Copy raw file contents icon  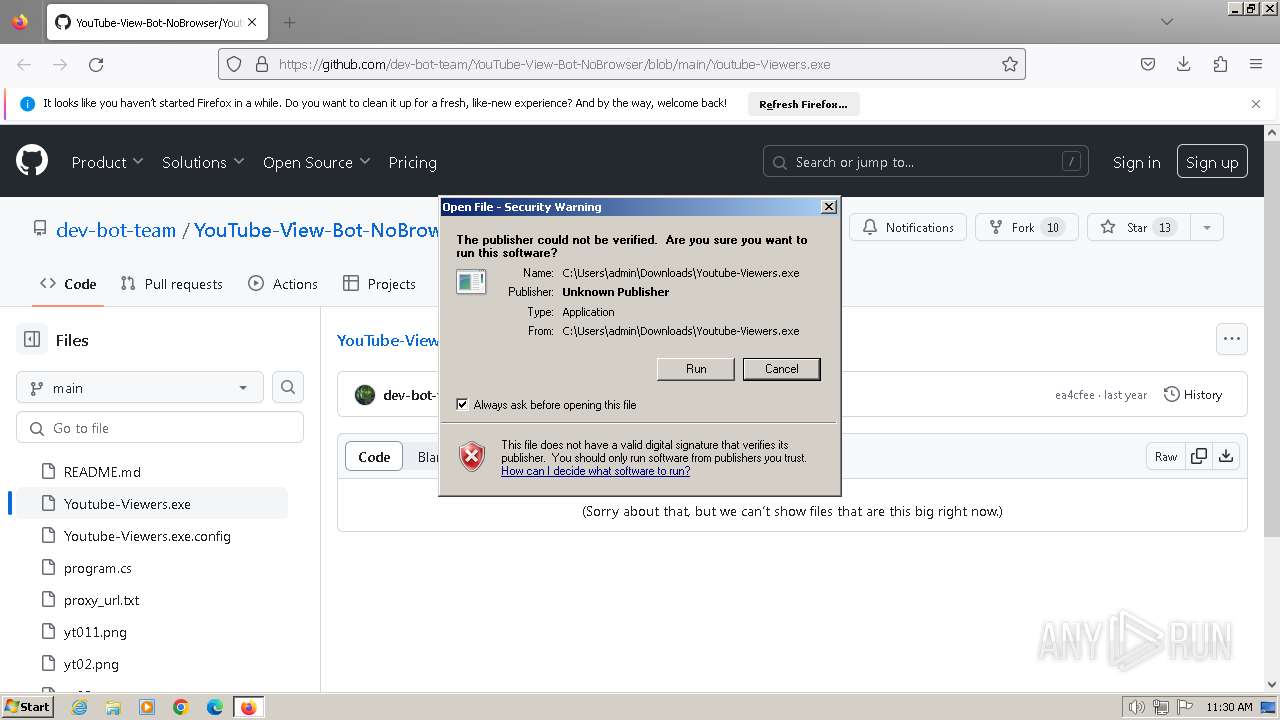[x=1198, y=456]
